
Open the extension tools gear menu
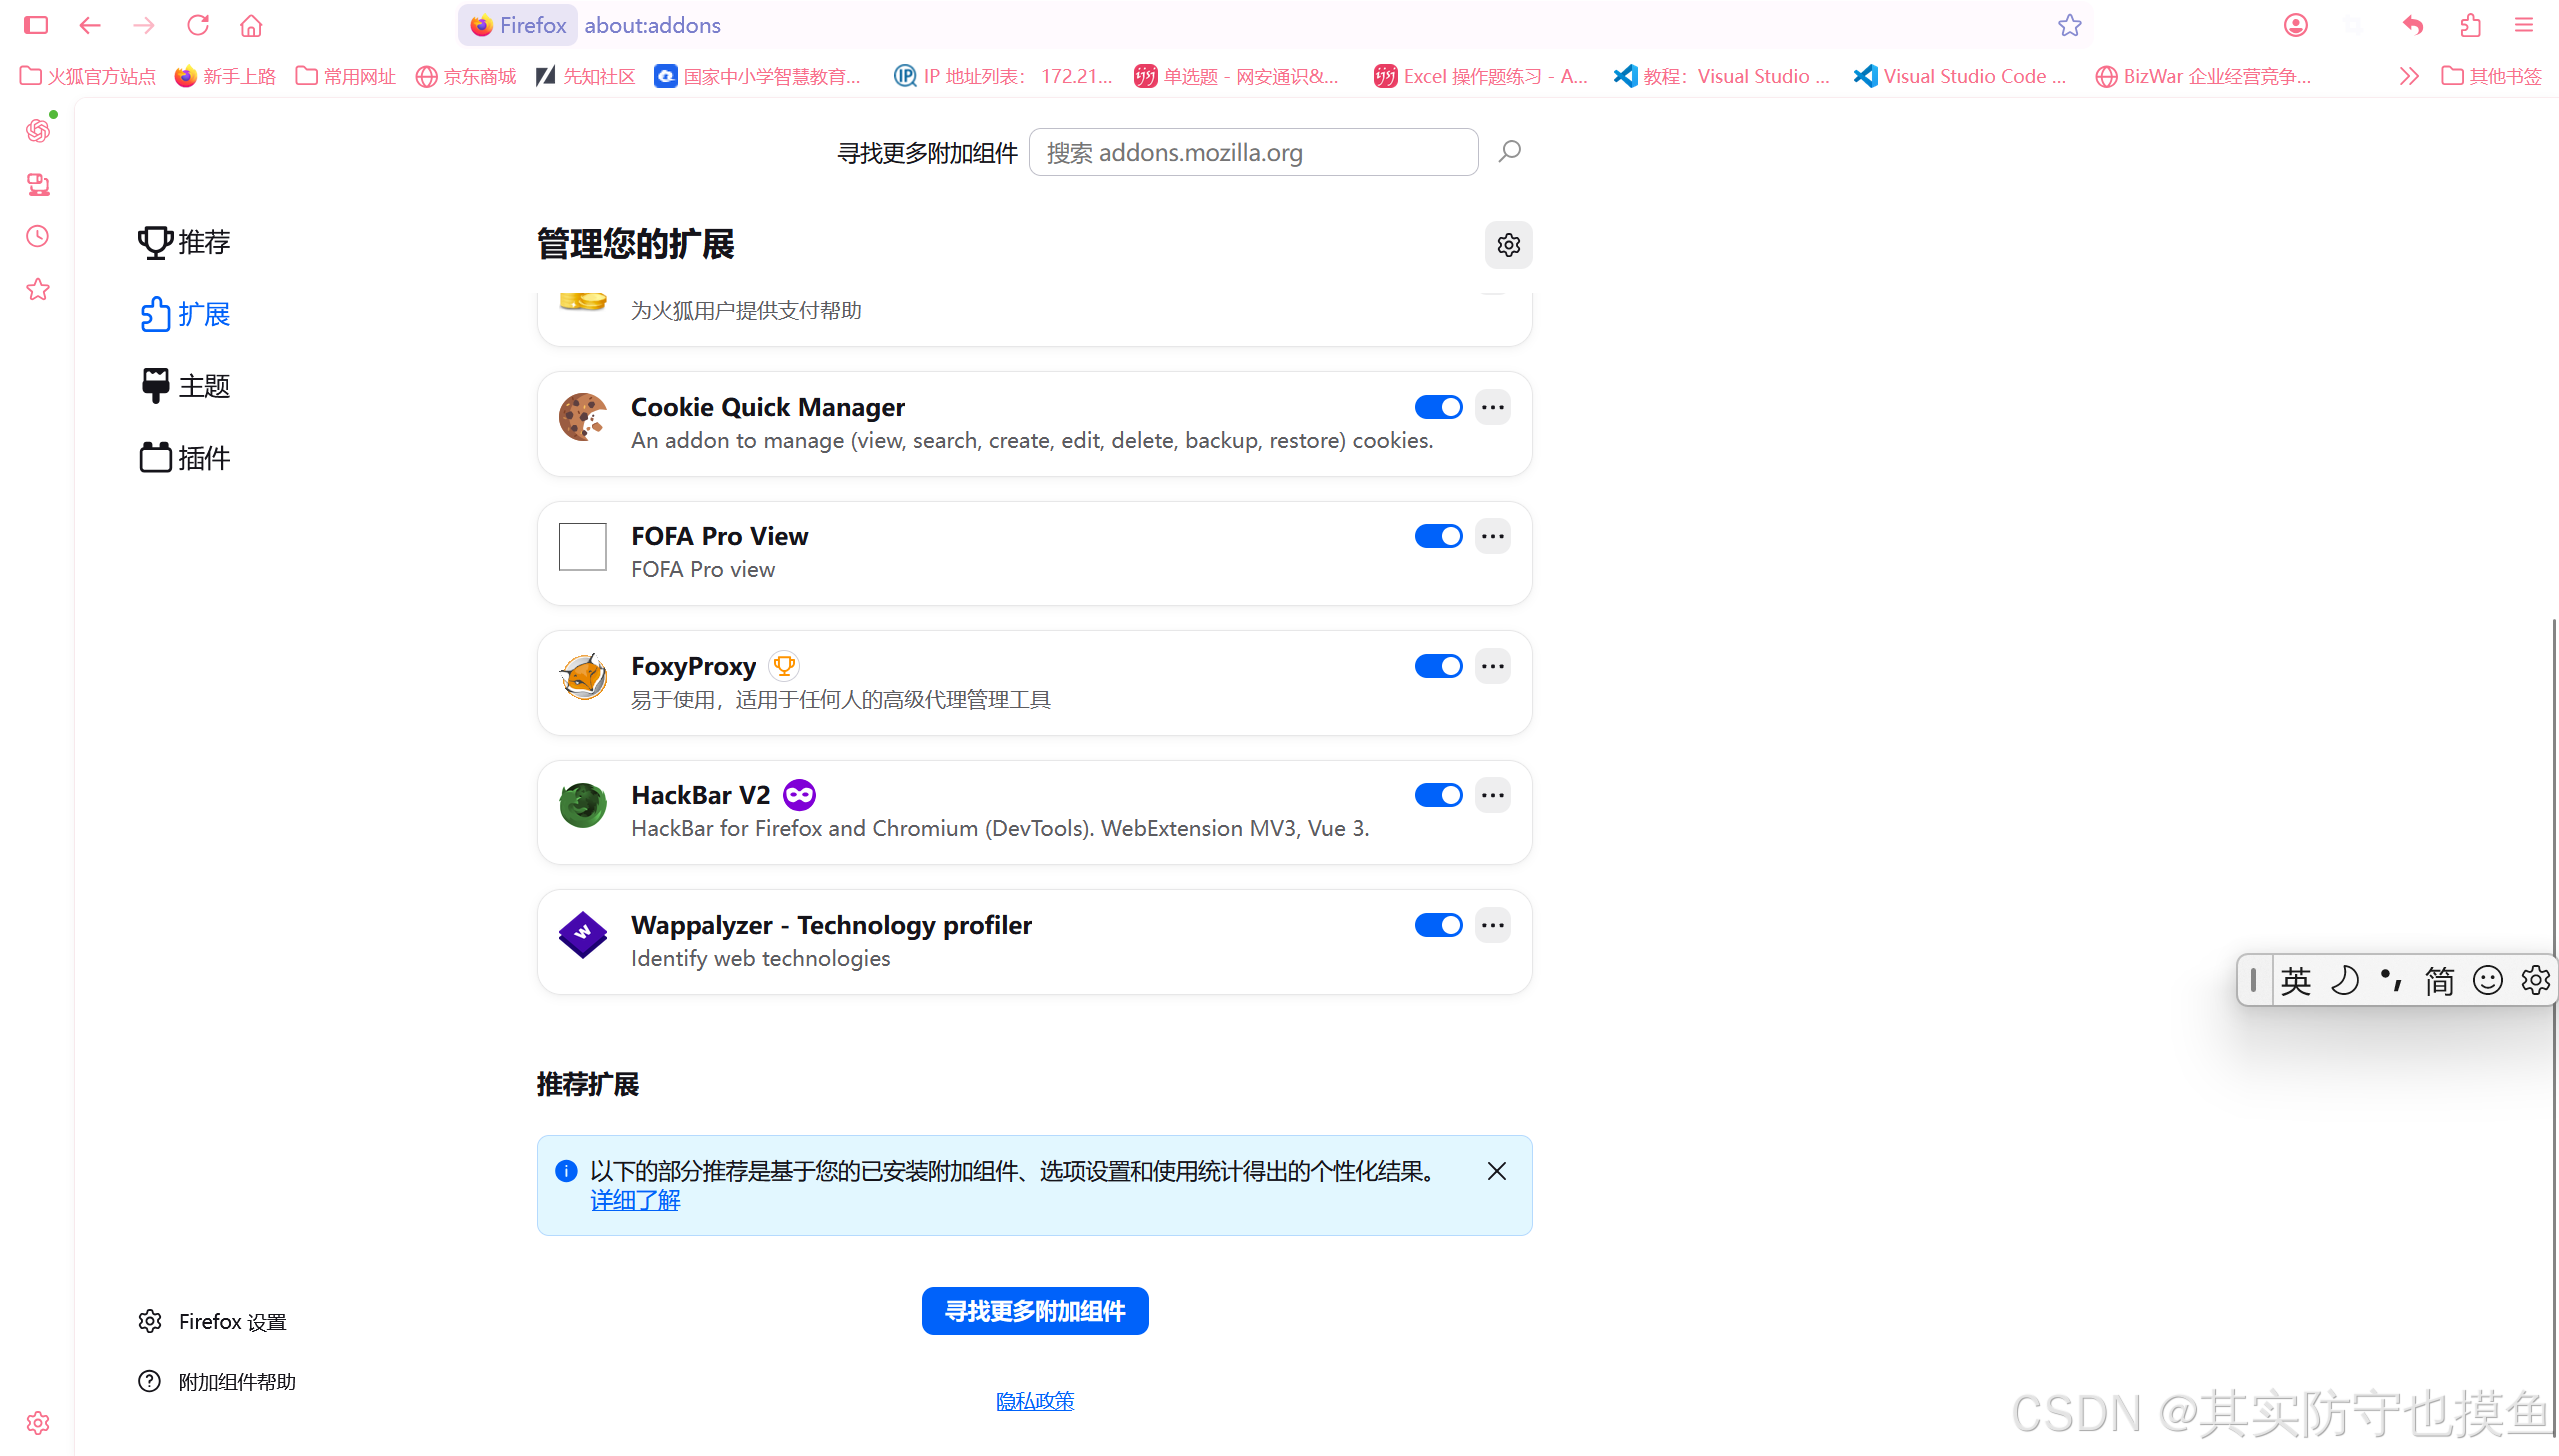tap(1508, 245)
